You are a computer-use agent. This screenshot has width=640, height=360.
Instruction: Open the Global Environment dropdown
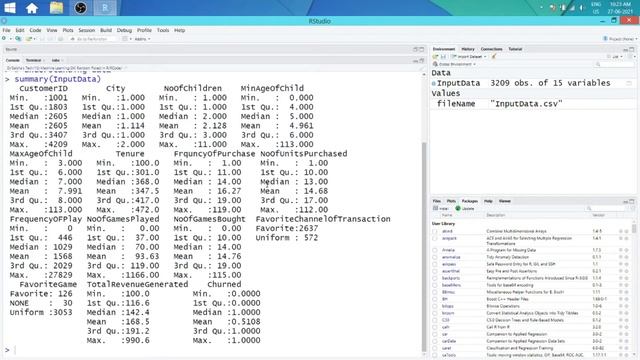tap(454, 64)
